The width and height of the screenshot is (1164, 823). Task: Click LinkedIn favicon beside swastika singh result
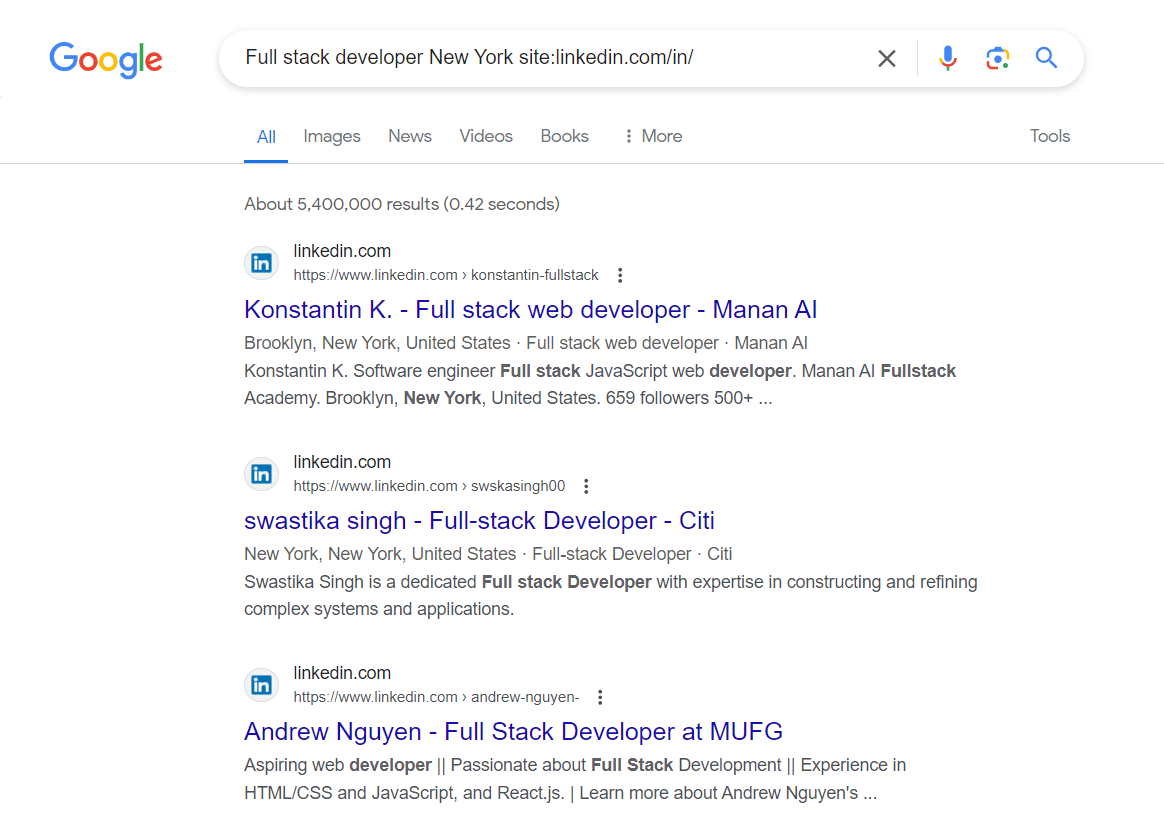pyautogui.click(x=261, y=474)
